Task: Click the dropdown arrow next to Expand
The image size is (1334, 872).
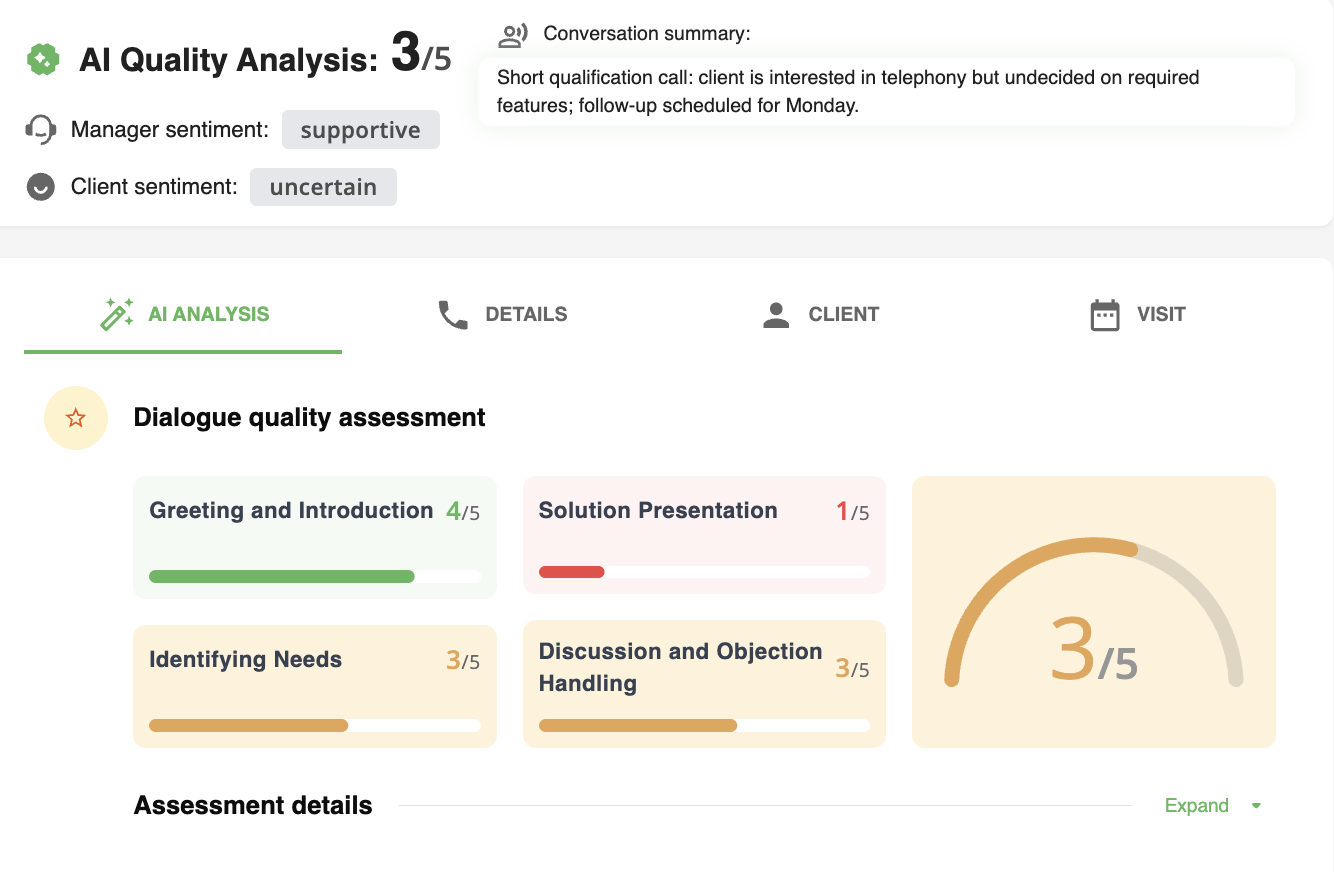Action: click(1257, 806)
